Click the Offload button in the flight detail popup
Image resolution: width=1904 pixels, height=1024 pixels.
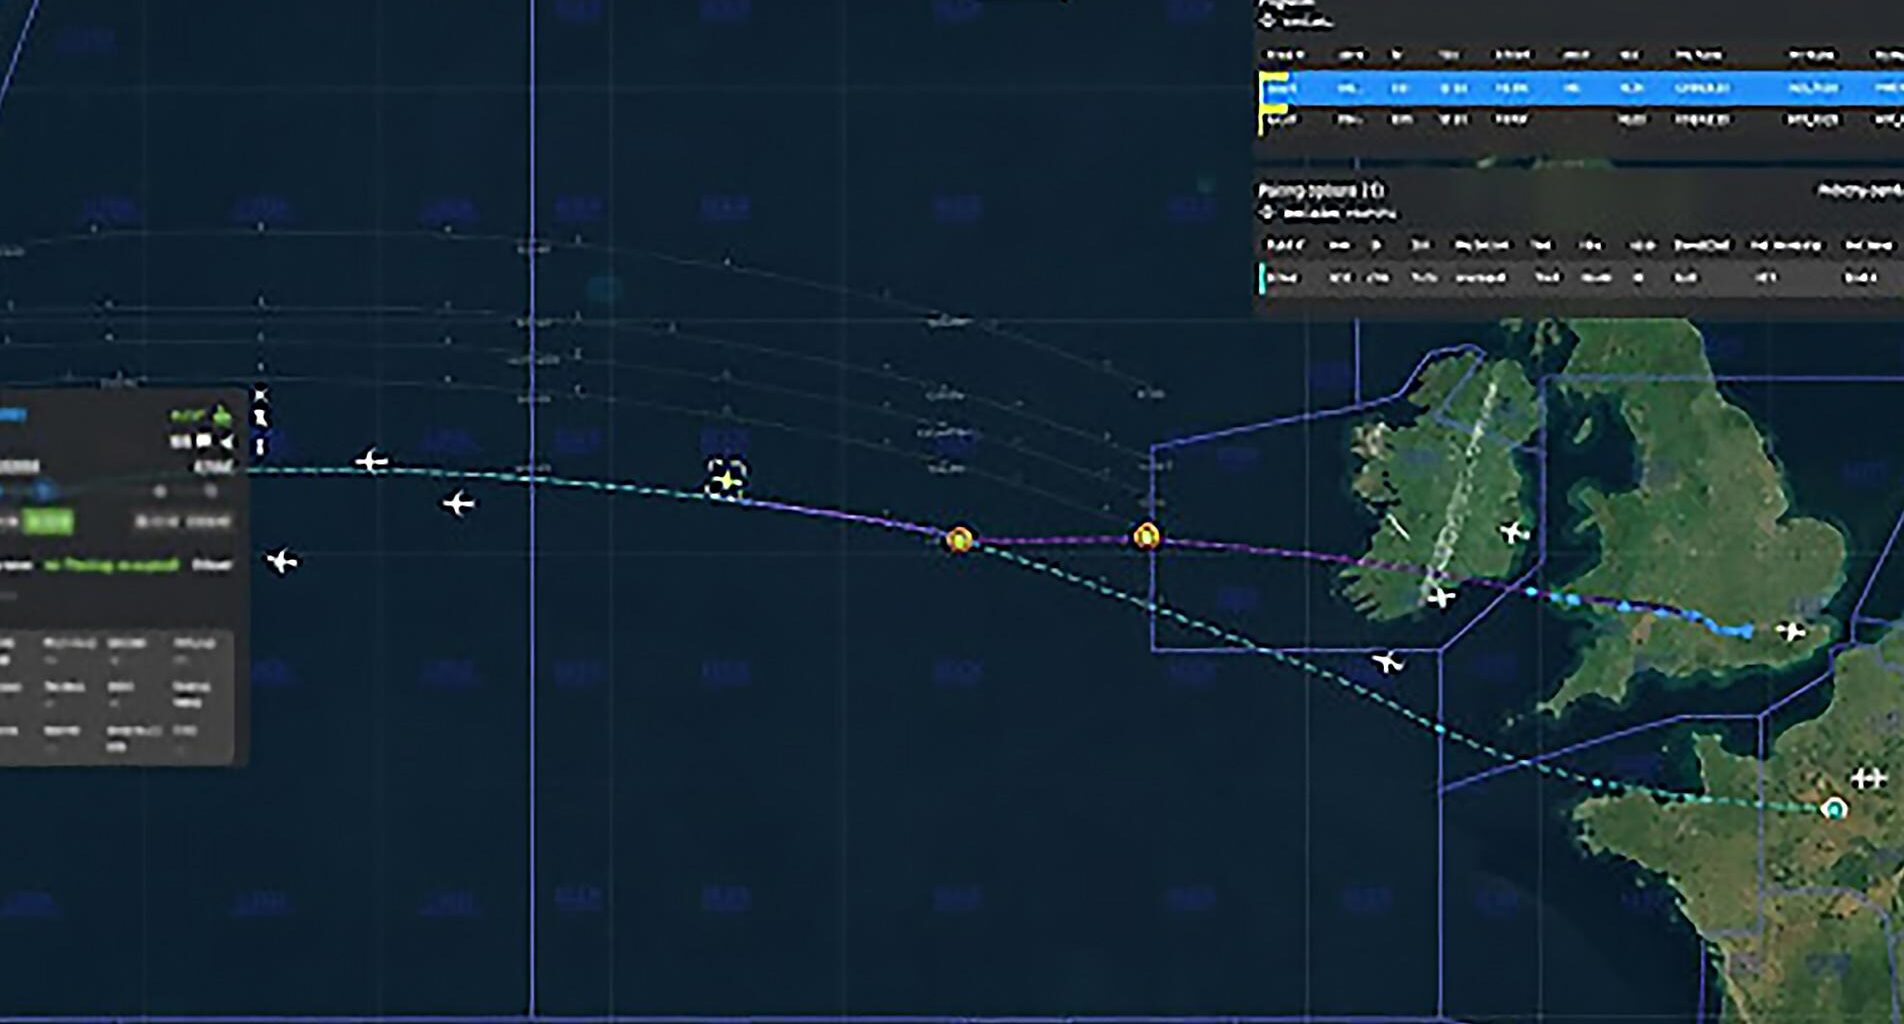213,562
